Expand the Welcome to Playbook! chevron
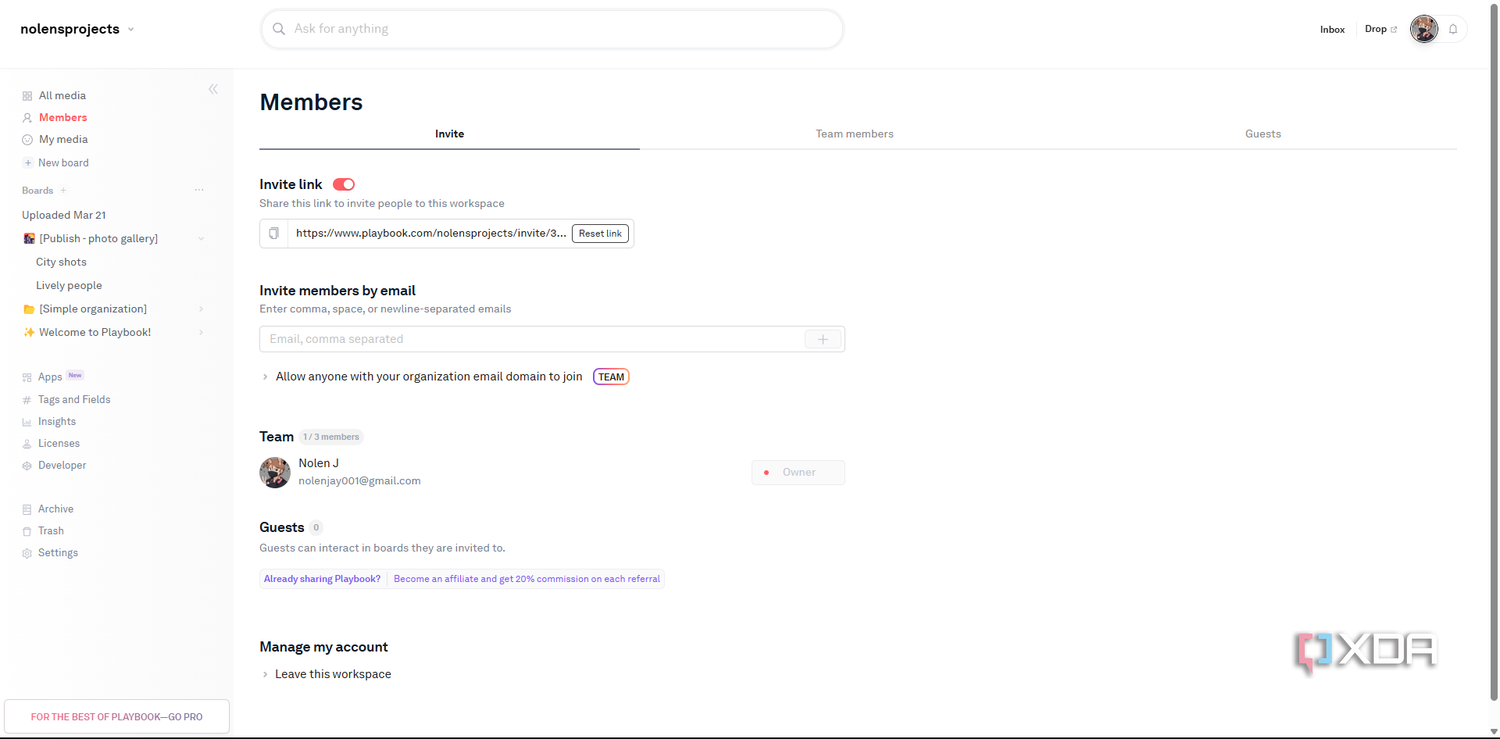This screenshot has width=1500, height=739. pyautogui.click(x=201, y=333)
